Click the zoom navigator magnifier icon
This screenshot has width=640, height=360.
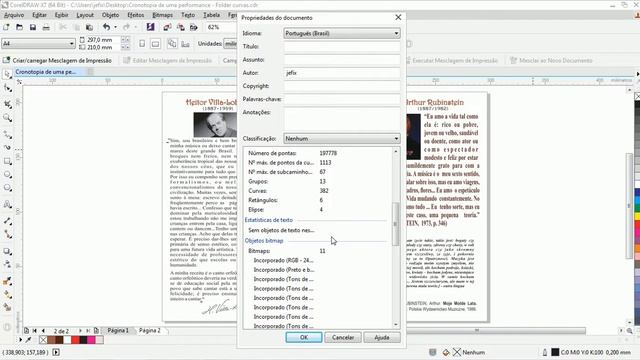(x=629, y=331)
